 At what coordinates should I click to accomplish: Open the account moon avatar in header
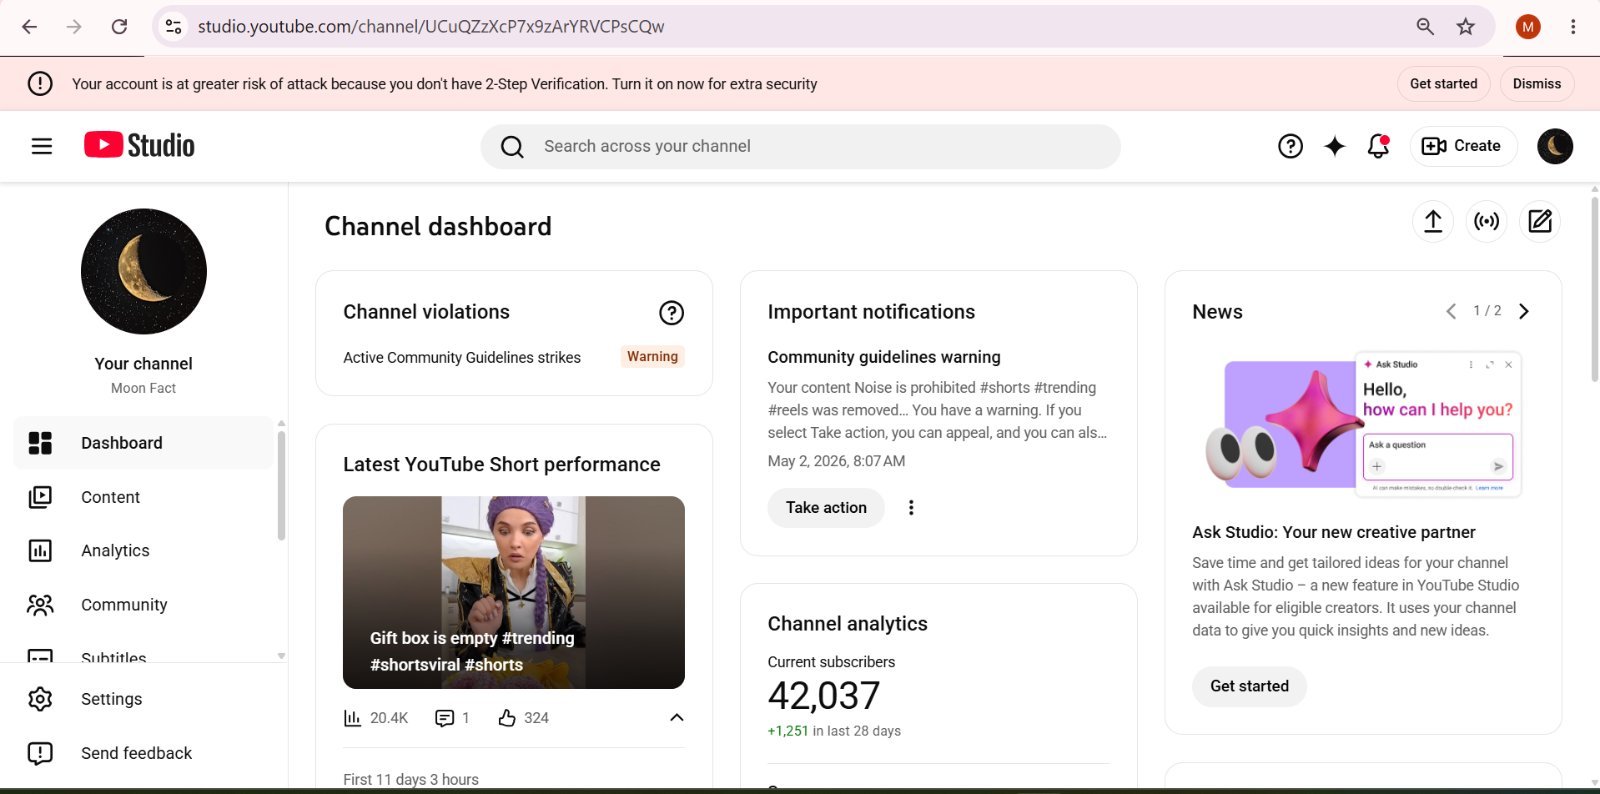coord(1554,146)
